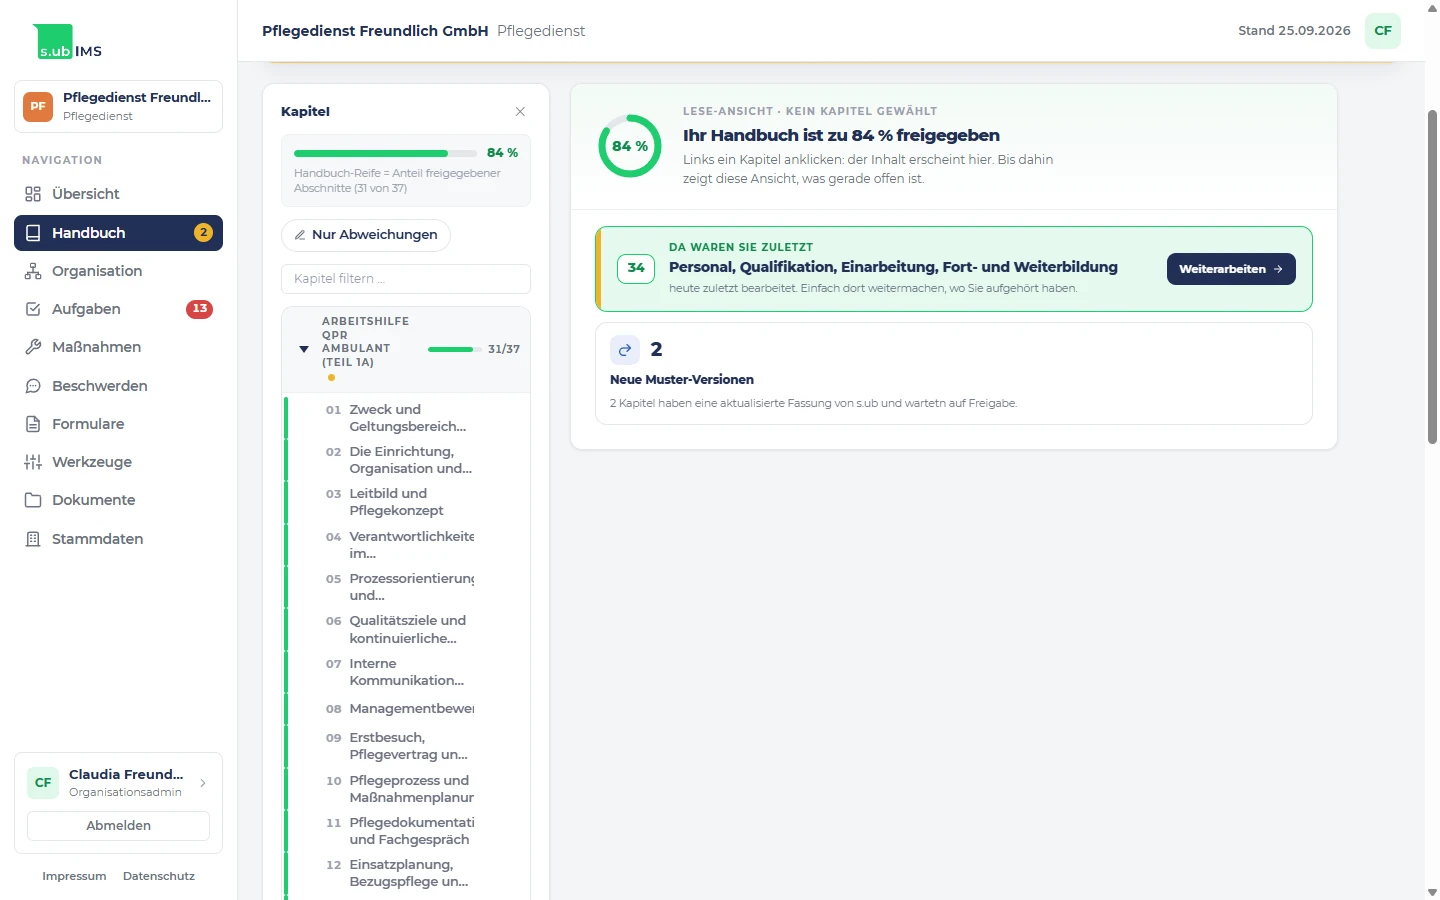
Task: Open the Neue Muster-Versionen card
Action: tap(954, 374)
